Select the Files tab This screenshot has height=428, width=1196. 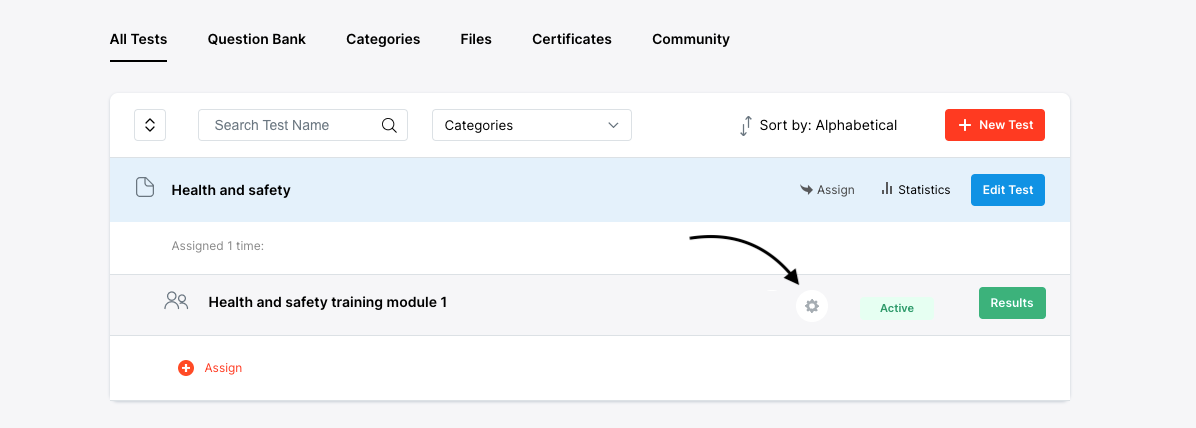click(x=476, y=39)
